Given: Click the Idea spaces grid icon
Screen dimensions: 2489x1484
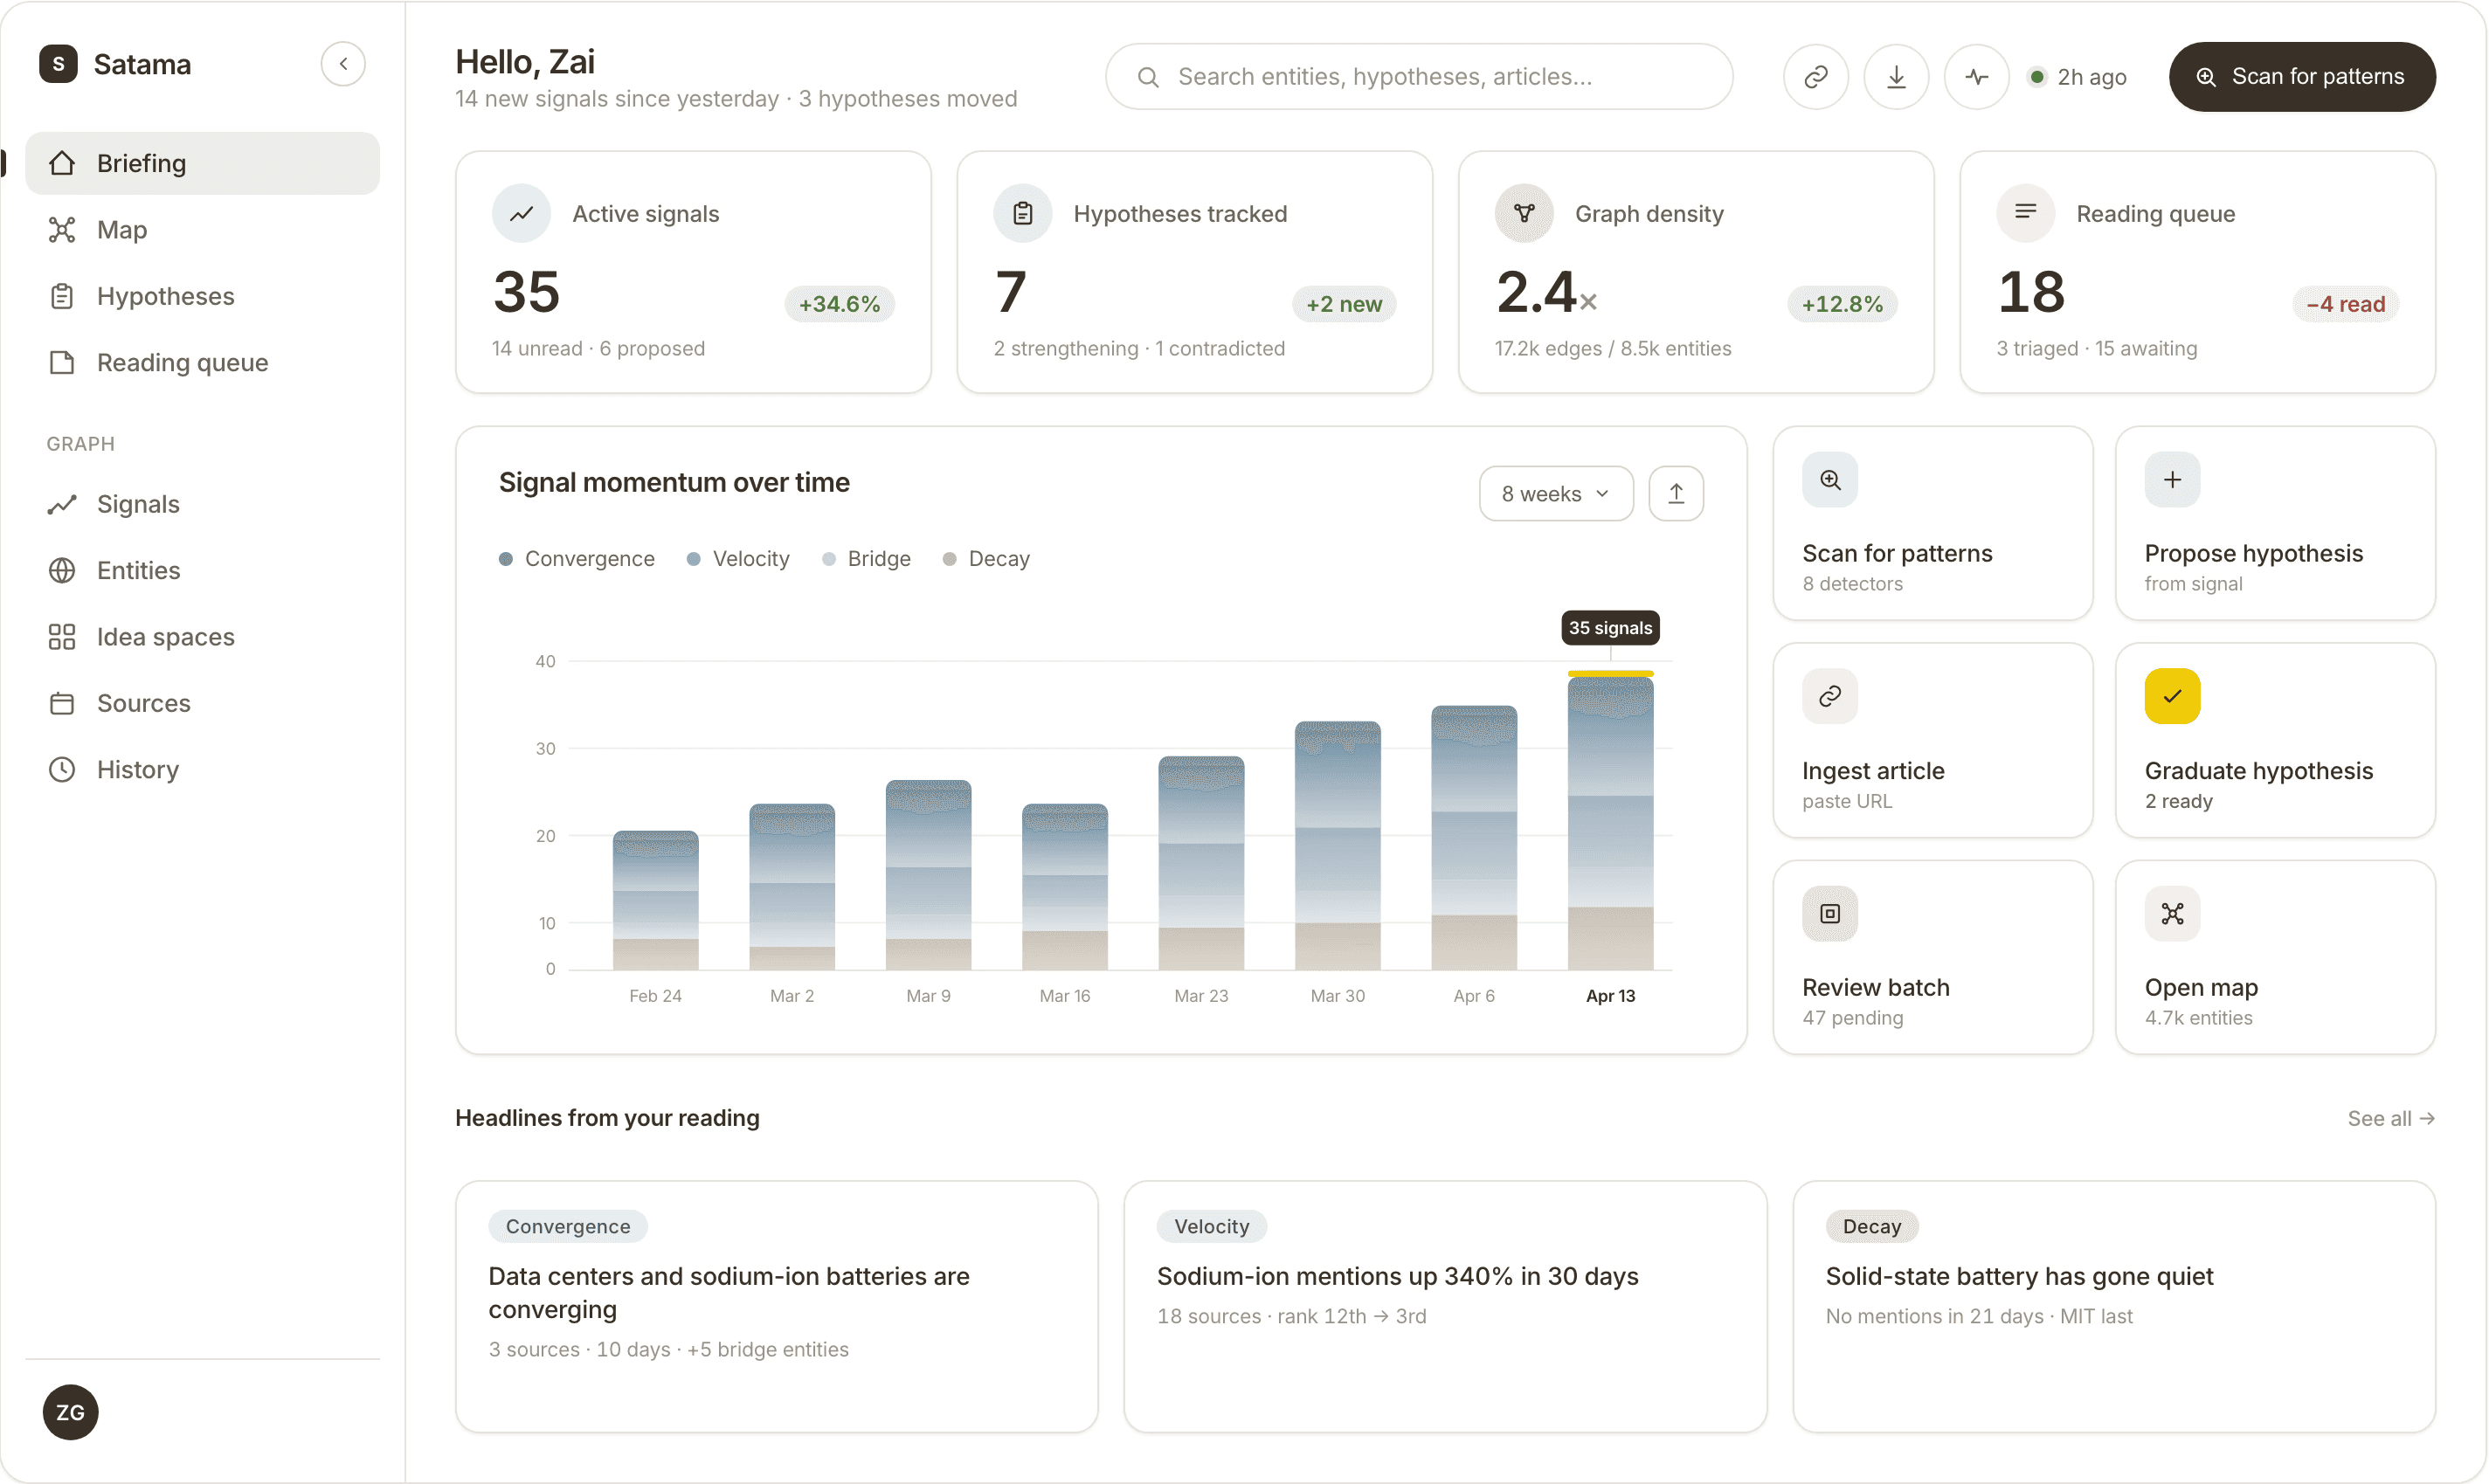Looking at the screenshot, I should tap(61, 637).
